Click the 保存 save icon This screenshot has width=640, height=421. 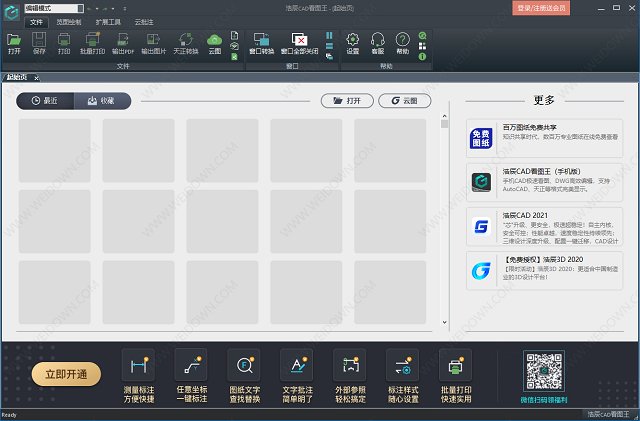(x=39, y=41)
